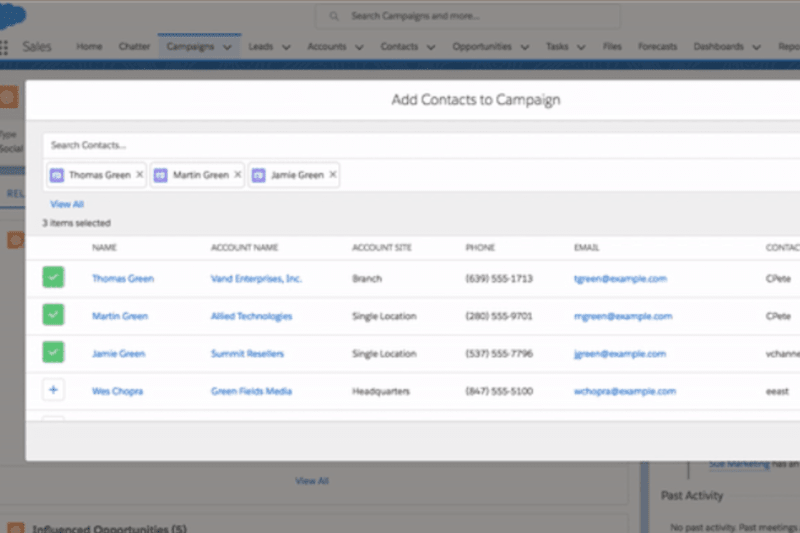
Task: Open Jamie Green contact link
Action: (118, 353)
